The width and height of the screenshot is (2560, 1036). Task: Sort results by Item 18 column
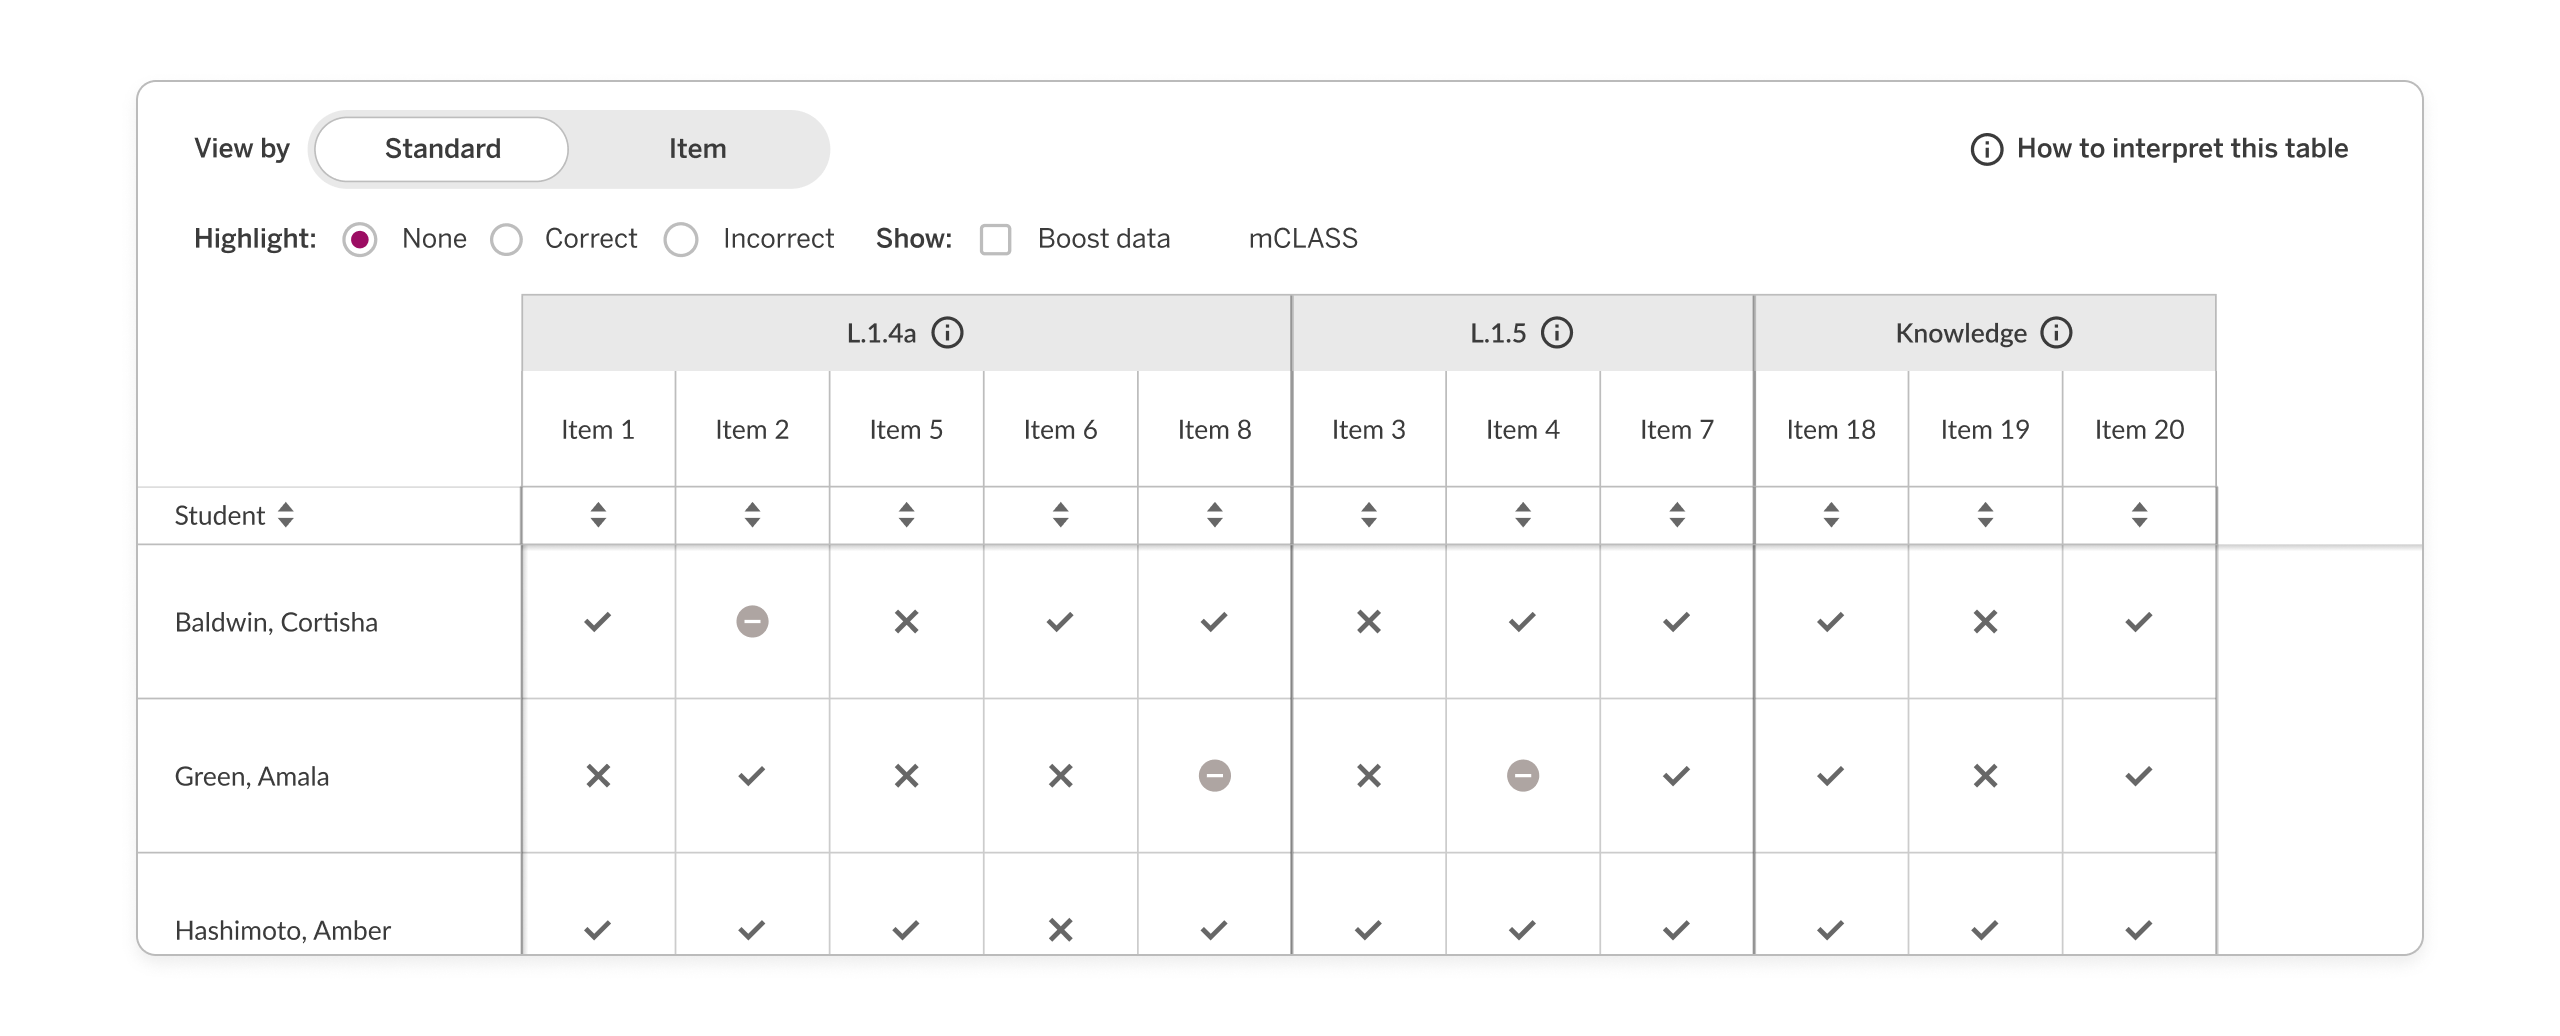coord(1829,516)
